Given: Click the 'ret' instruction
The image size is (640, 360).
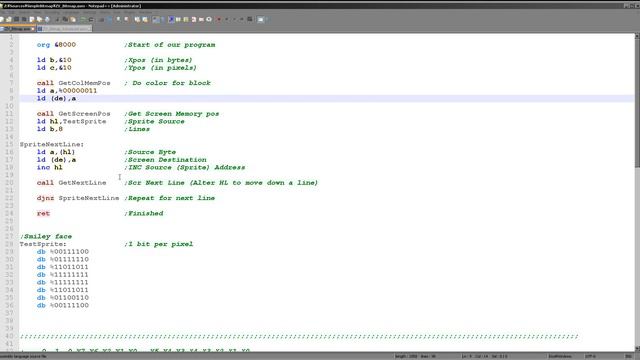Looking at the screenshot, I should pyautogui.click(x=43, y=213).
